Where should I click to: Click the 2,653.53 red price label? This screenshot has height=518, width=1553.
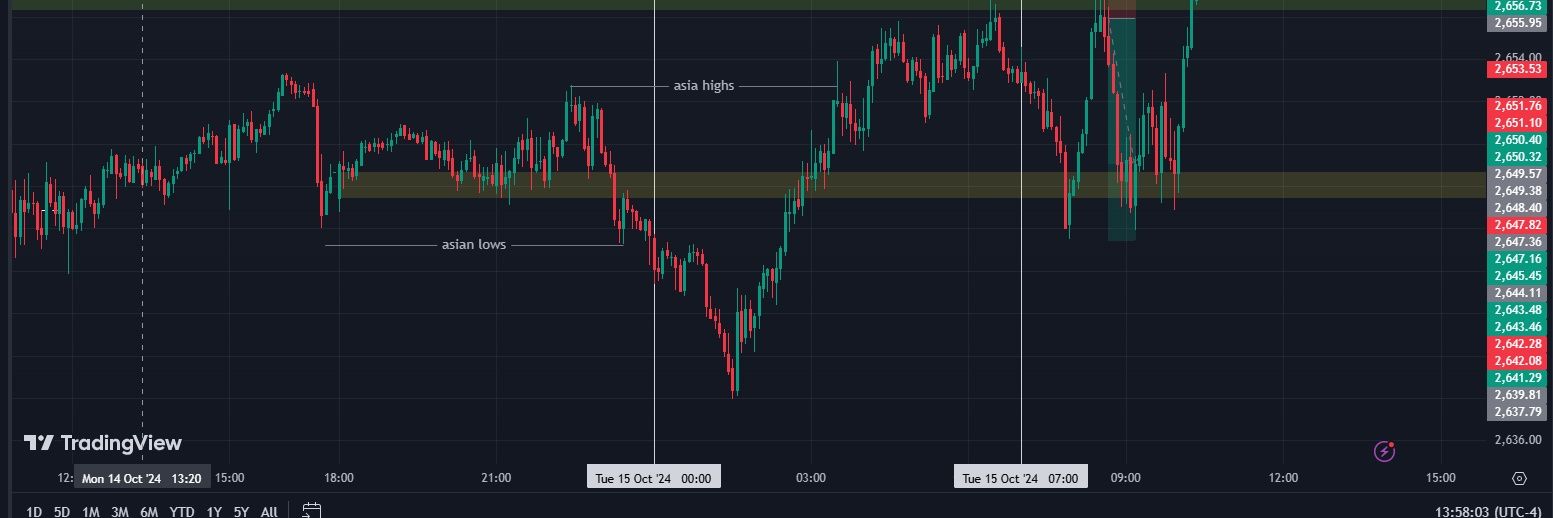point(1518,69)
